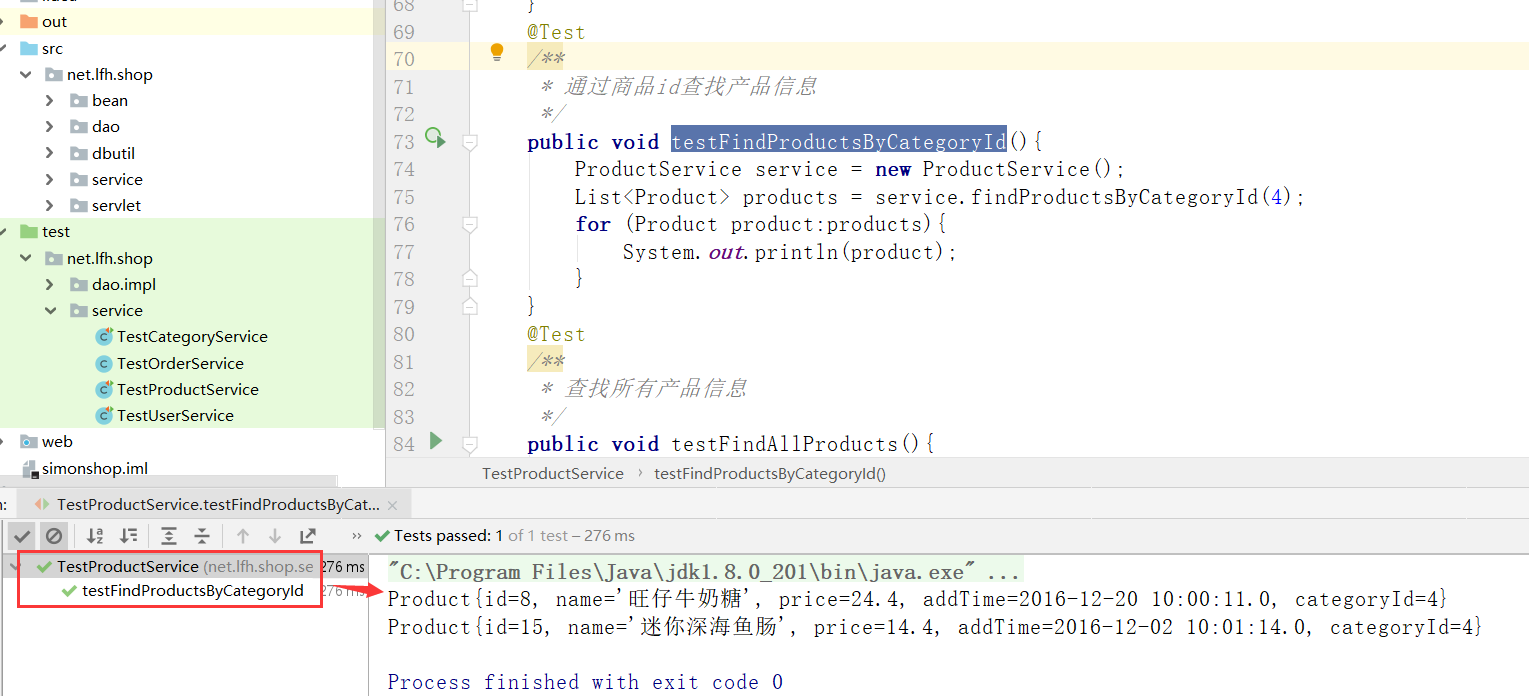Viewport: 1529px width, 696px height.
Task: Expand all test results icon
Action: click(169, 536)
